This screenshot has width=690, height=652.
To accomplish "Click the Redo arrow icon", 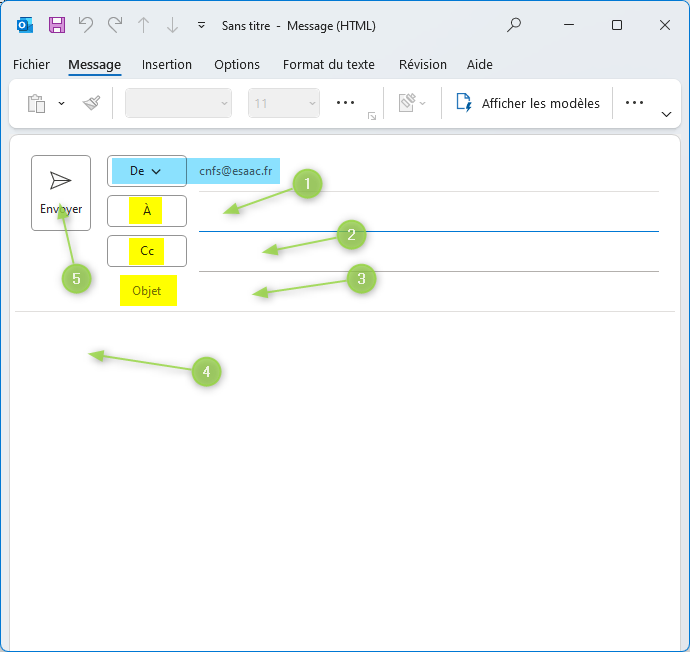I will point(115,25).
